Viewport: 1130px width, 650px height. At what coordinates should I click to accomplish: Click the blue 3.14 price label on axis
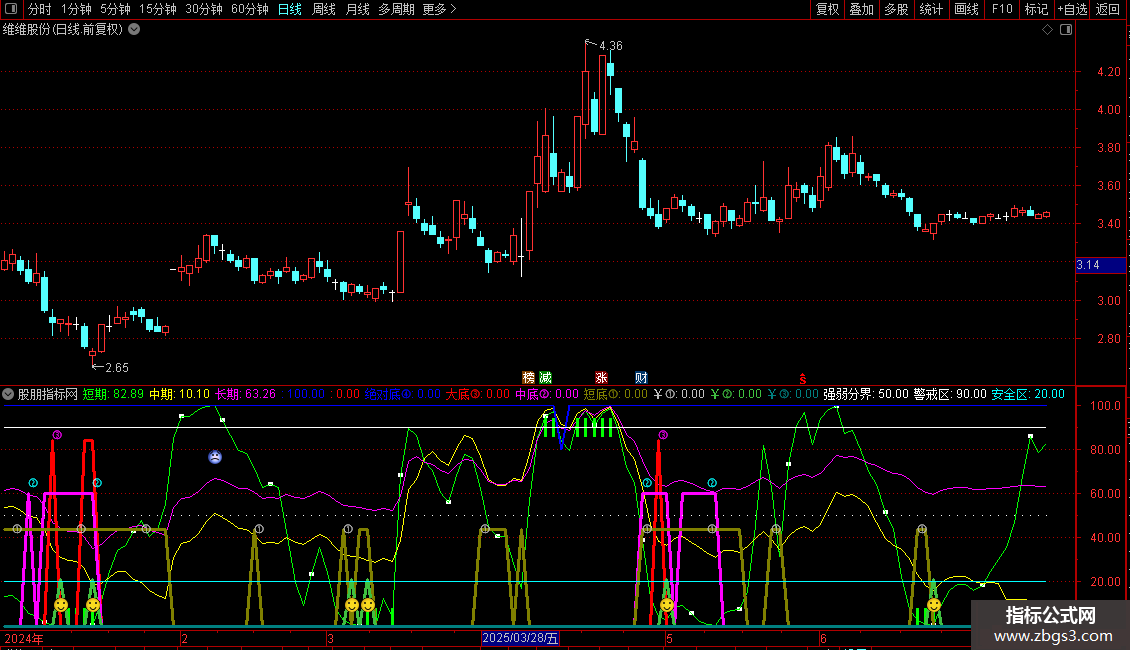1087,265
